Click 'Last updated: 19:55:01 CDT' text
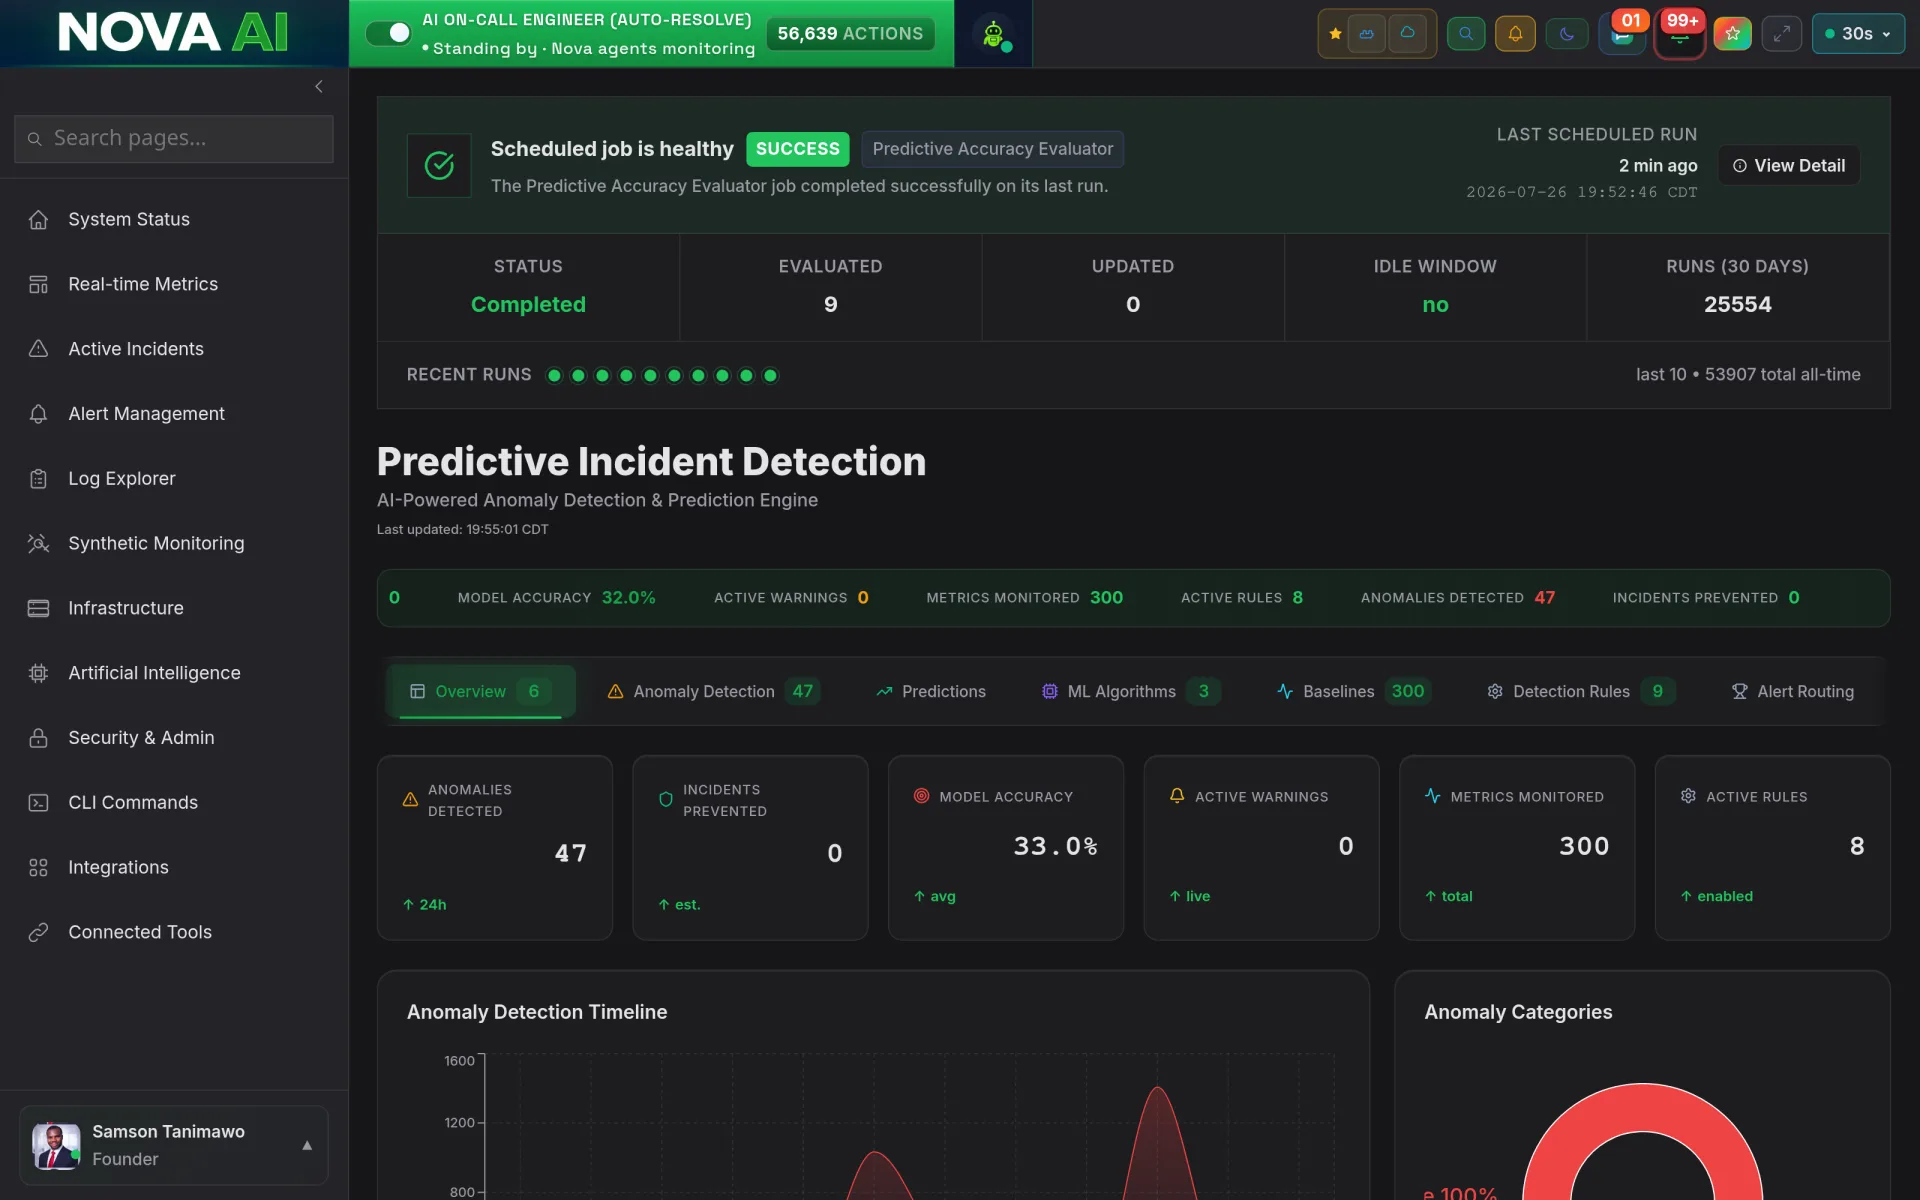This screenshot has width=1920, height=1200. coord(462,530)
